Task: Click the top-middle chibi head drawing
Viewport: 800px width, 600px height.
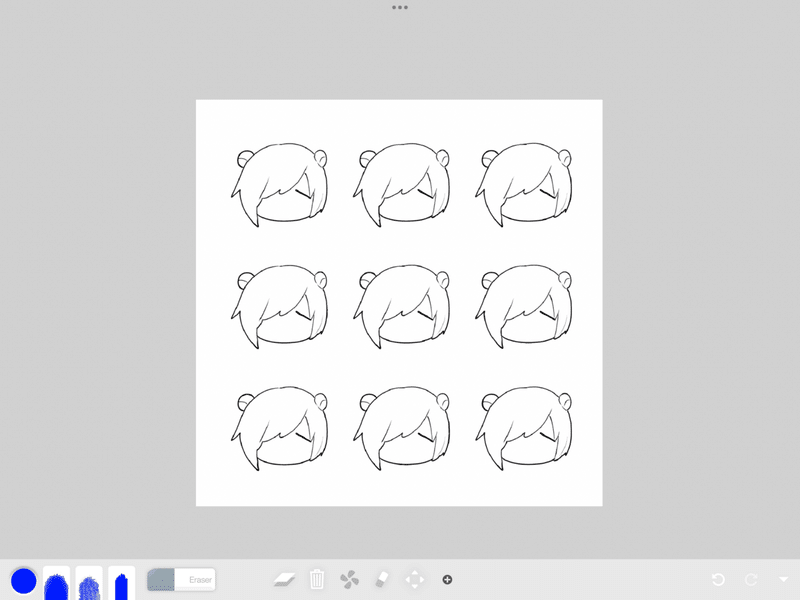Action: pyautogui.click(x=402, y=185)
